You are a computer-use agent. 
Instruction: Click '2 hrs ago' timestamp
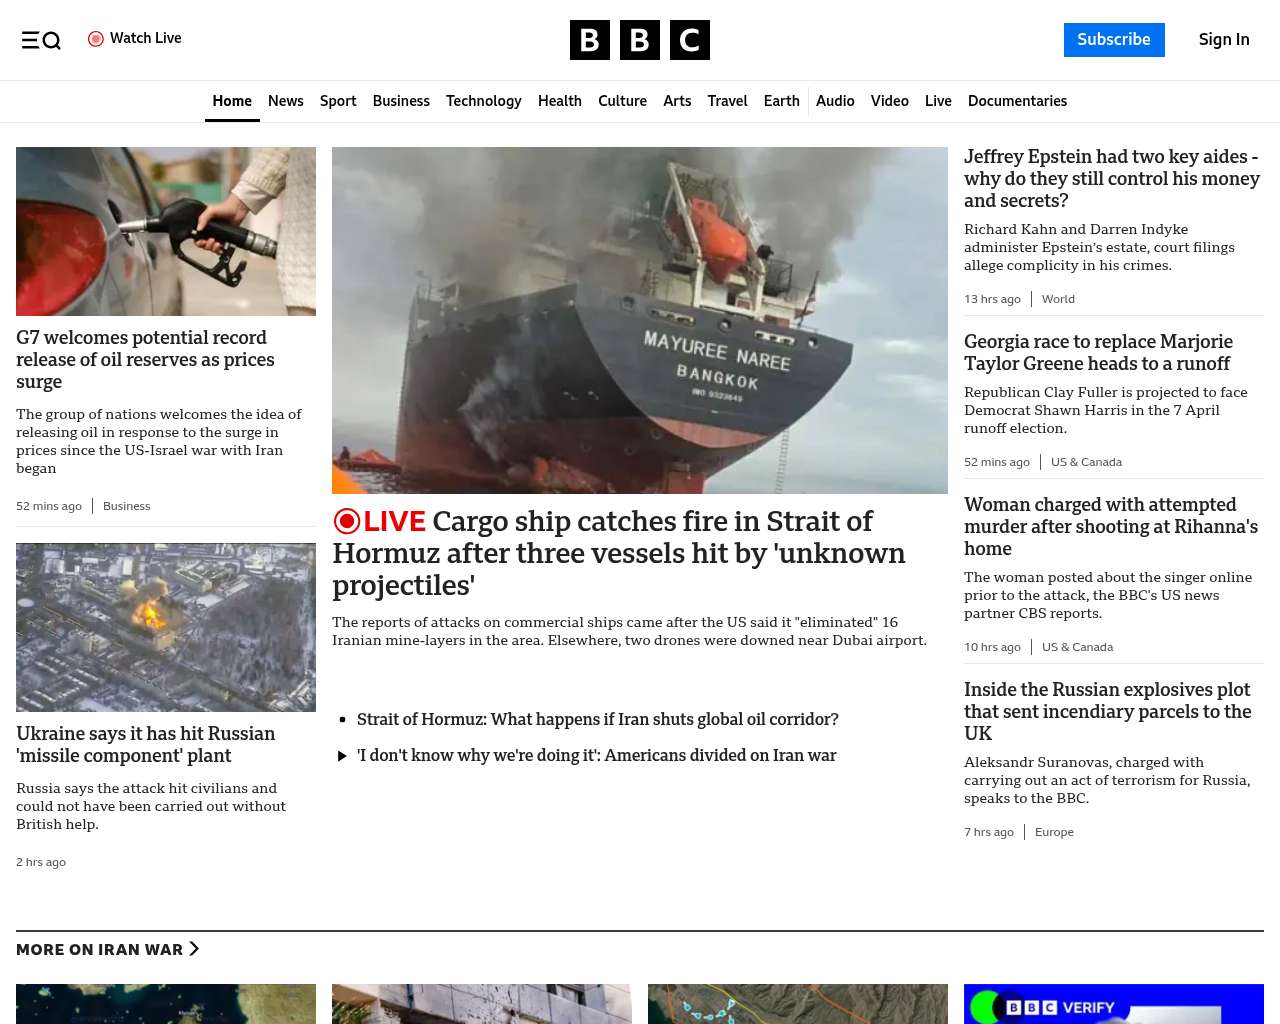pyautogui.click(x=41, y=862)
